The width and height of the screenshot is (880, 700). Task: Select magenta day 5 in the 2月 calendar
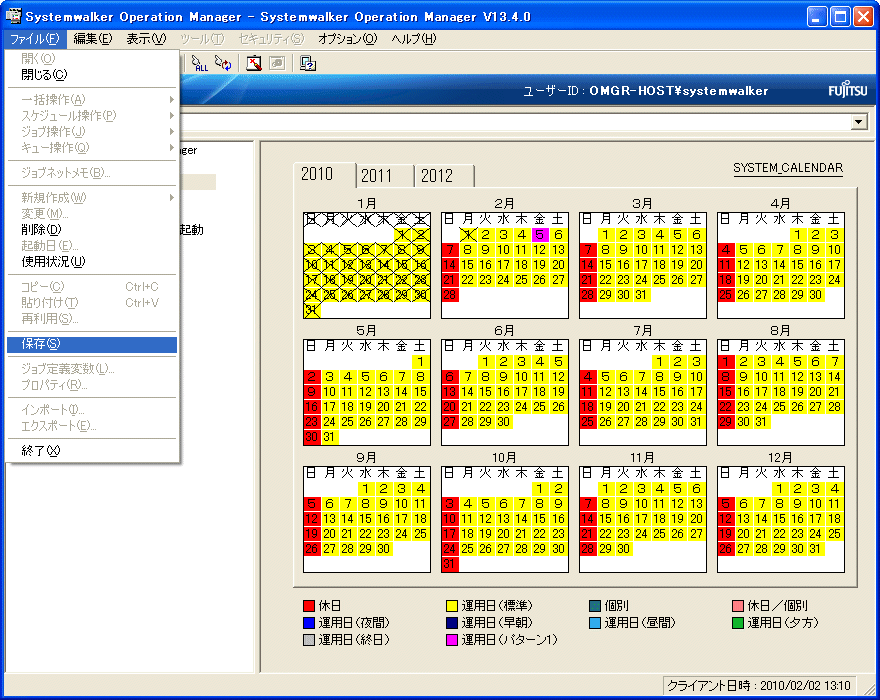(x=539, y=235)
